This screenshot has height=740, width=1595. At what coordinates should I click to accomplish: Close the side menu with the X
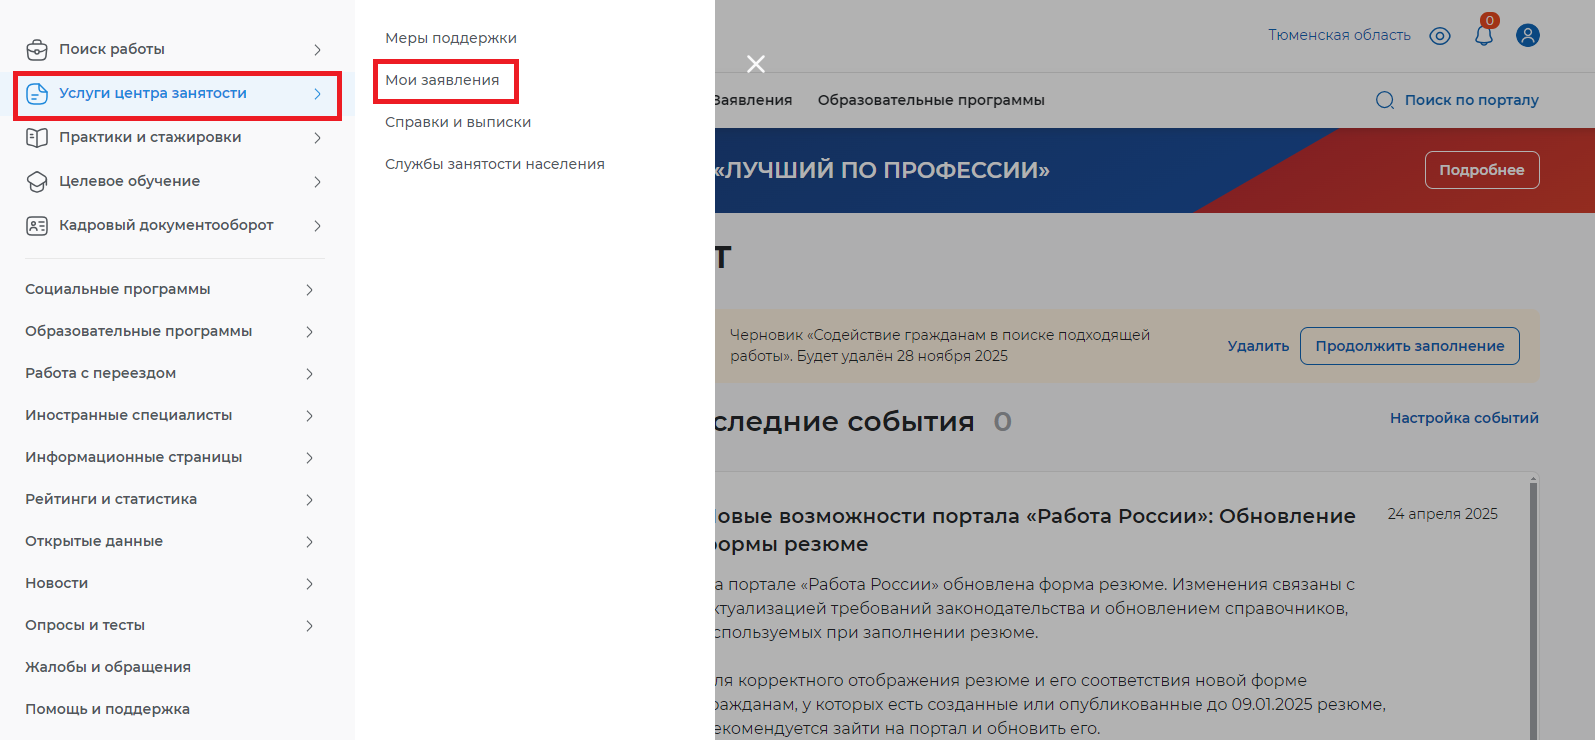point(756,64)
